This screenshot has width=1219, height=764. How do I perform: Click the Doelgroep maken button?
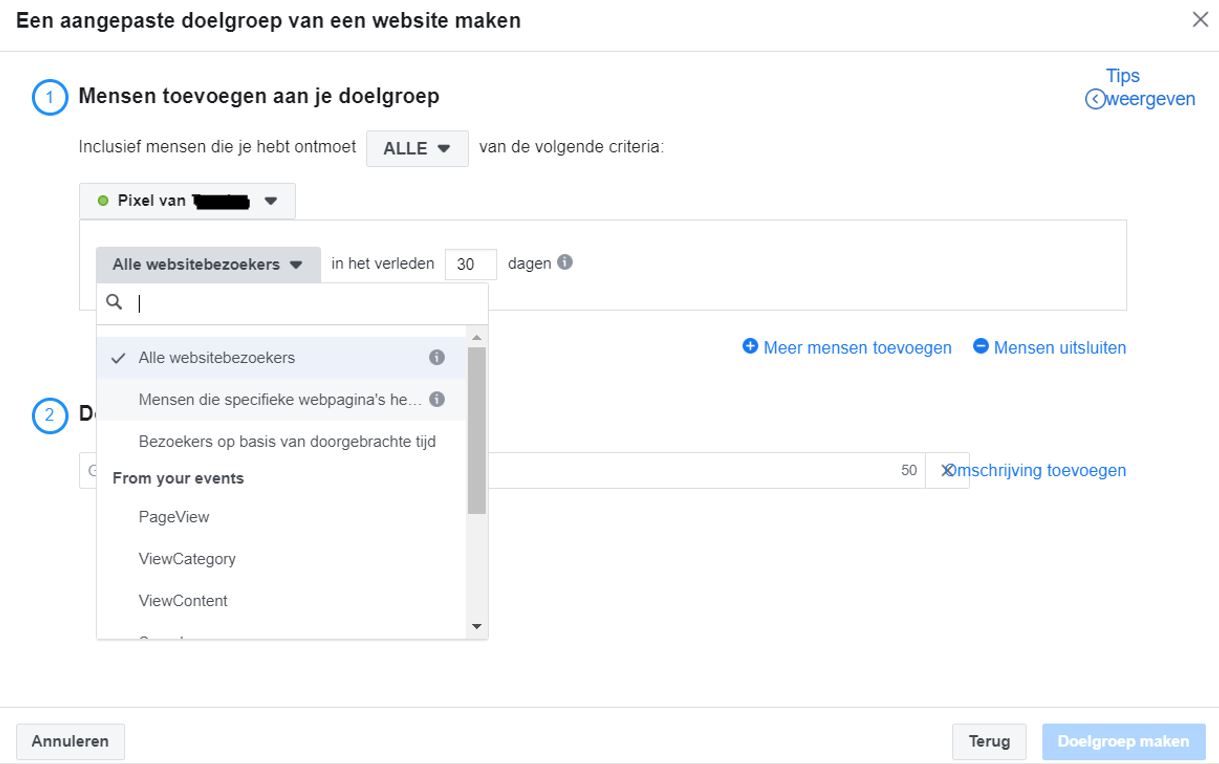click(1123, 741)
